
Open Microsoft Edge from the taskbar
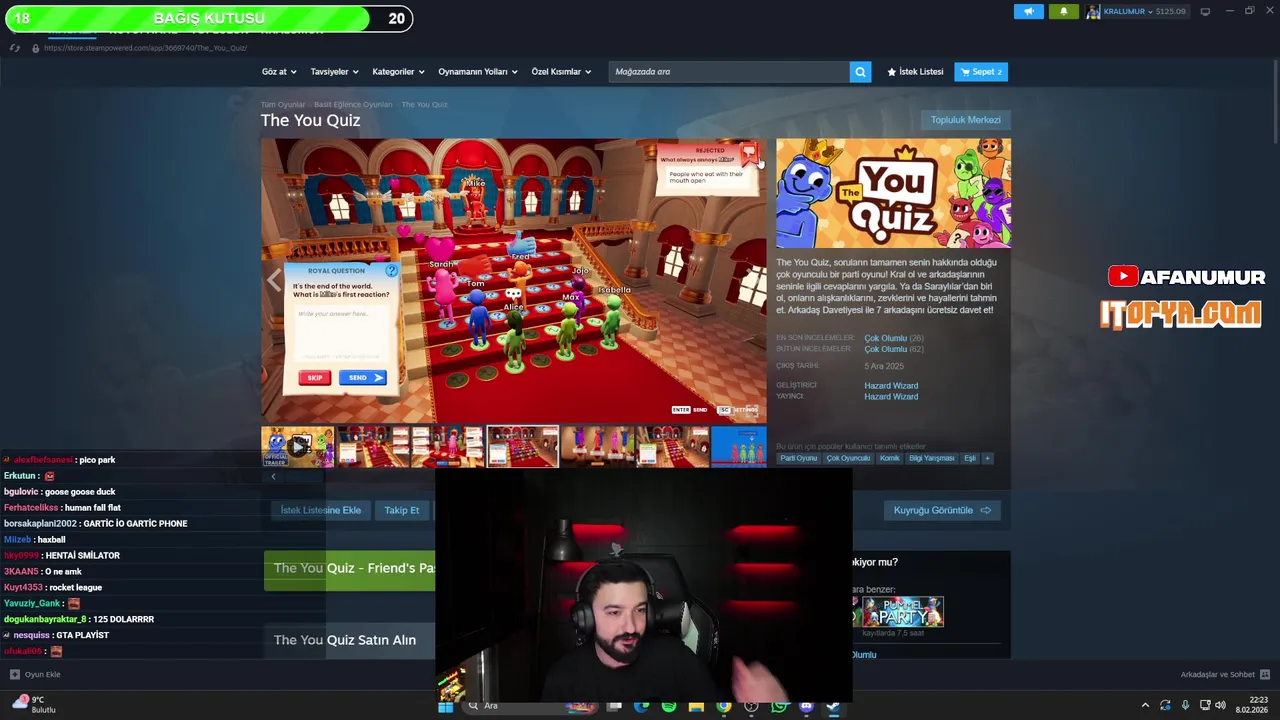pyautogui.click(x=641, y=706)
